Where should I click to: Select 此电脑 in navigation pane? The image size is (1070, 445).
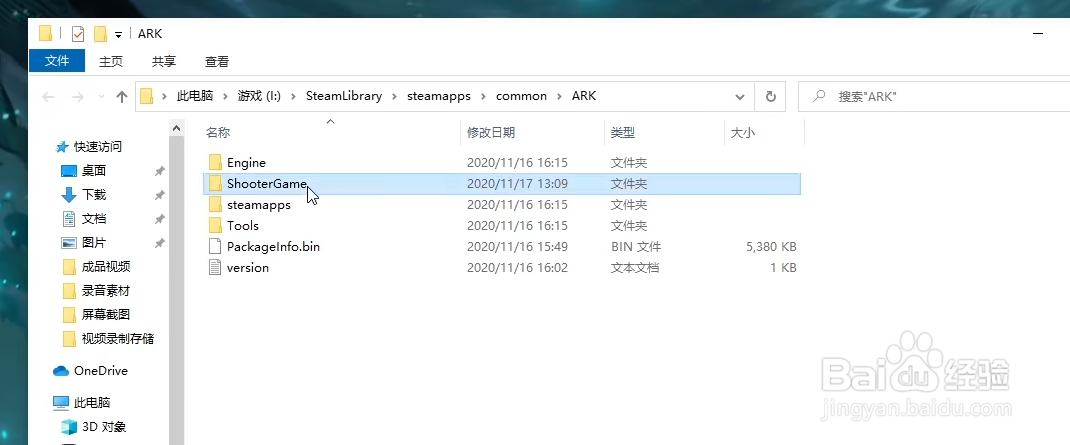[x=92, y=403]
